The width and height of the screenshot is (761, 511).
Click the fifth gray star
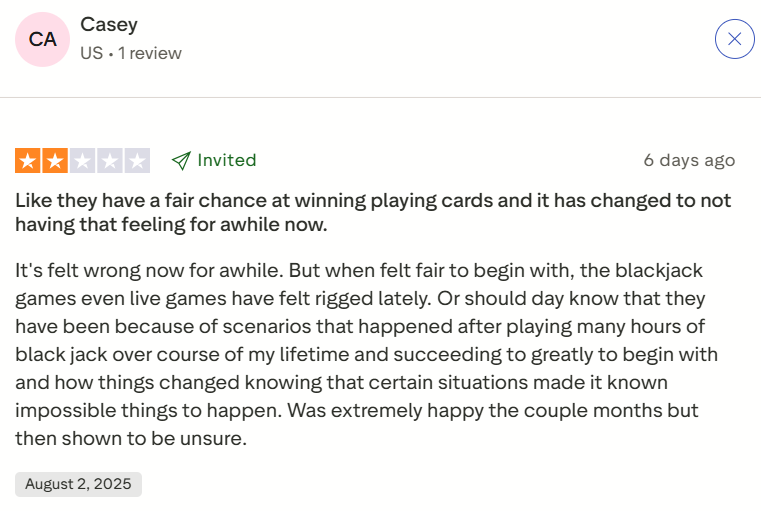coord(138,160)
